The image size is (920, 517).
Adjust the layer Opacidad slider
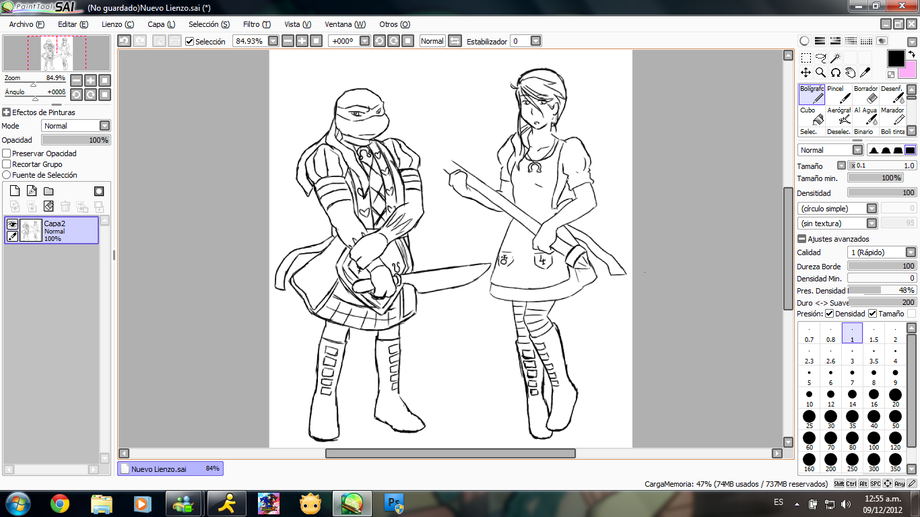click(x=76, y=140)
